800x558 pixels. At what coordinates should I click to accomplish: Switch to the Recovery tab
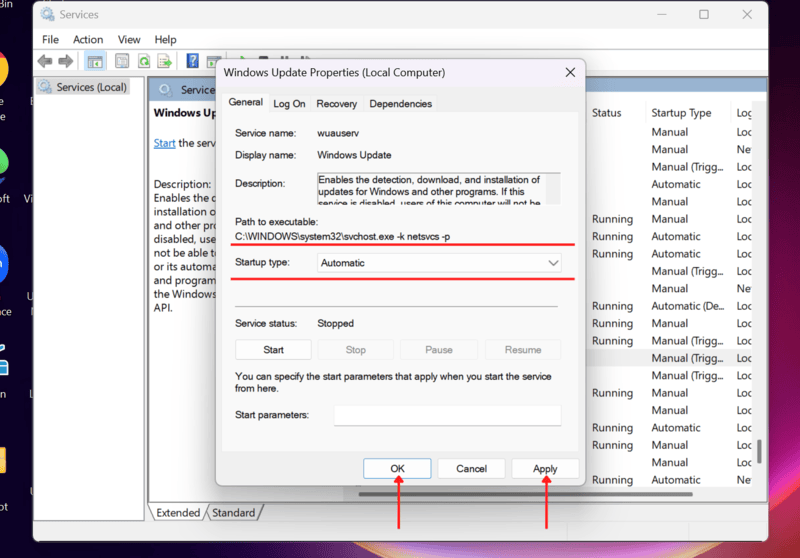336,104
